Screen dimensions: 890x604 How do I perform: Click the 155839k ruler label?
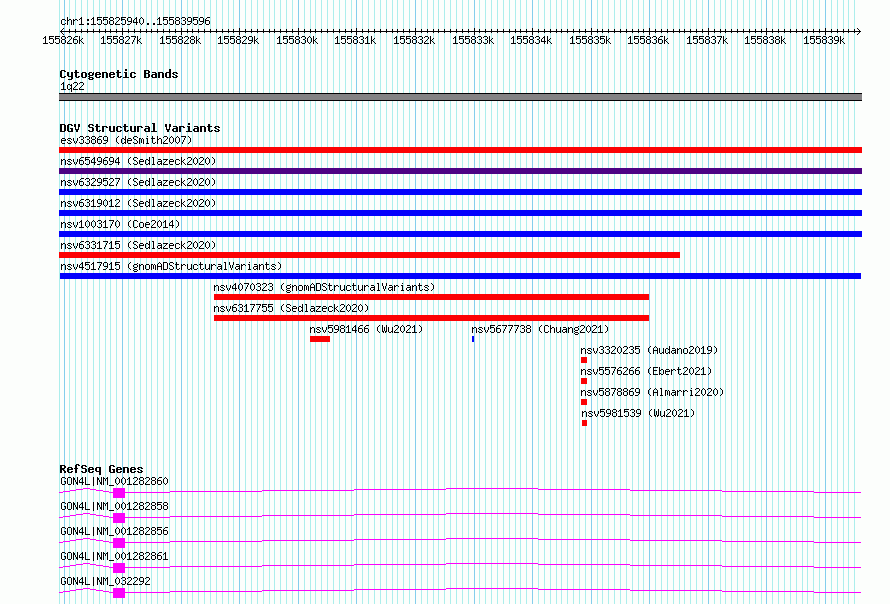[824, 40]
